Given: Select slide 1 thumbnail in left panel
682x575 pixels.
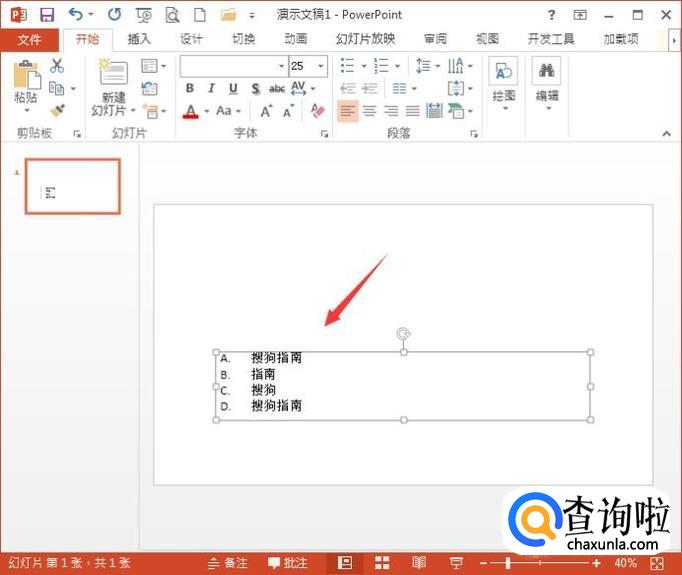Looking at the screenshot, I should pyautogui.click(x=72, y=186).
